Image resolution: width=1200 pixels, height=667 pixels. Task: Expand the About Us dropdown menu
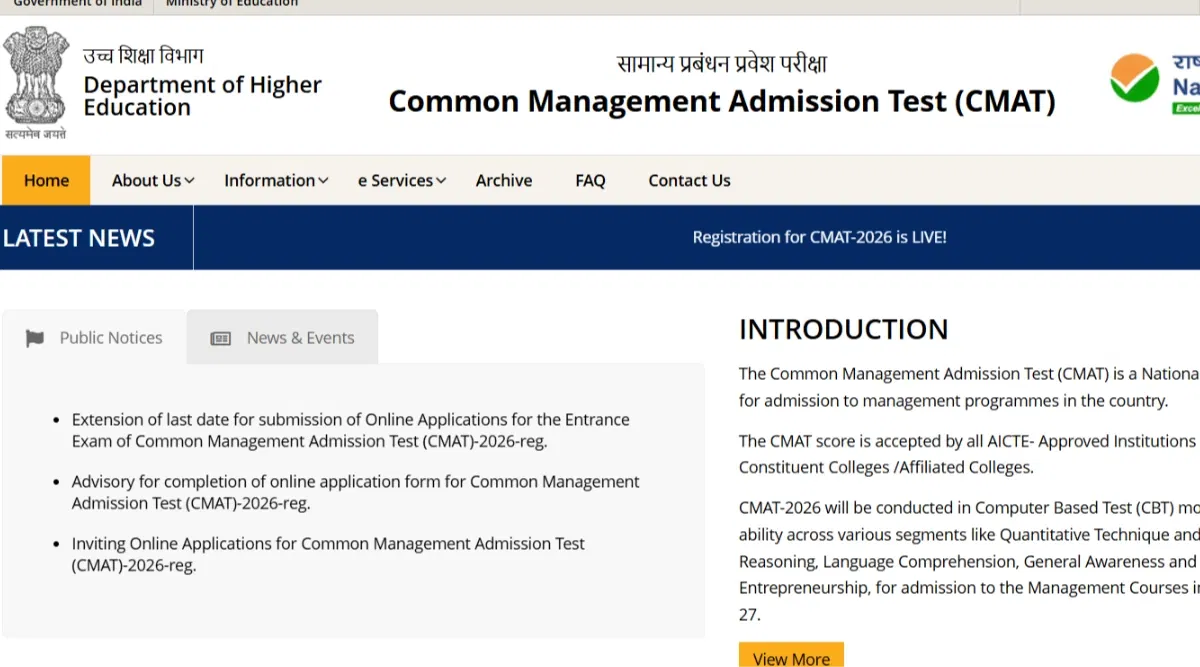[153, 181]
